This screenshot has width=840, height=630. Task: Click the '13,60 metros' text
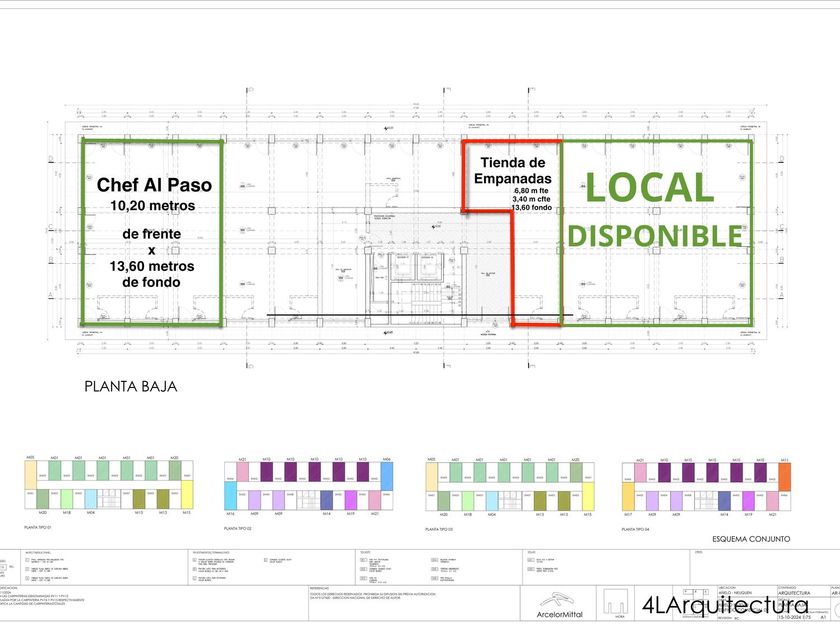click(152, 266)
